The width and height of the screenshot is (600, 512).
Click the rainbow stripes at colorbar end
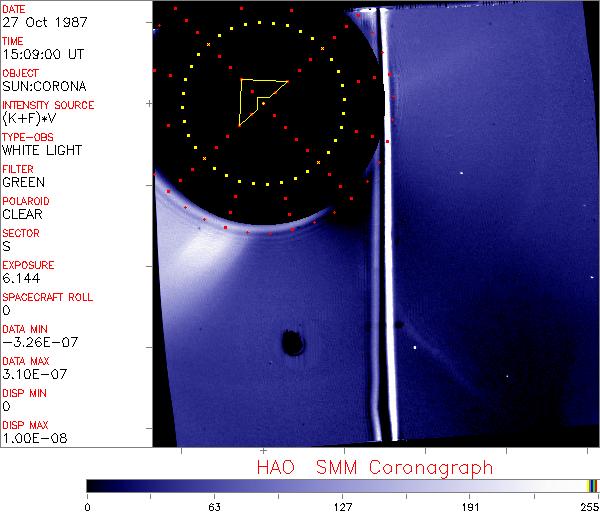click(x=592, y=486)
